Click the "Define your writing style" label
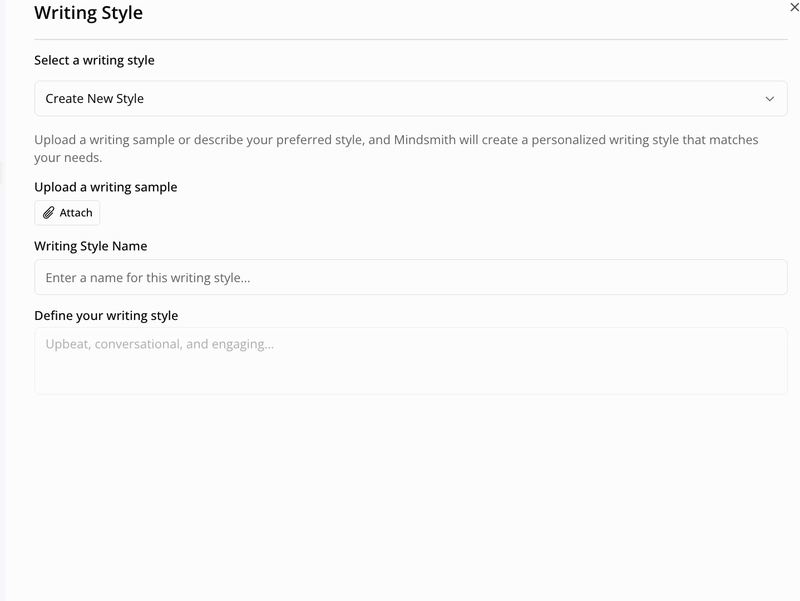 106,316
